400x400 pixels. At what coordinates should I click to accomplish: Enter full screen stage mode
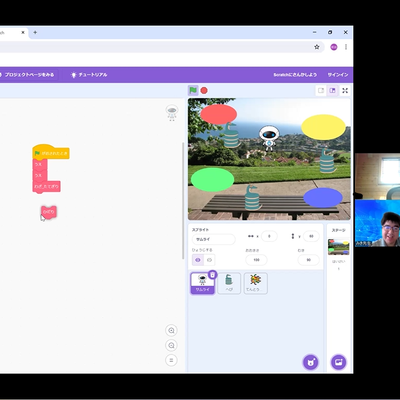345,90
